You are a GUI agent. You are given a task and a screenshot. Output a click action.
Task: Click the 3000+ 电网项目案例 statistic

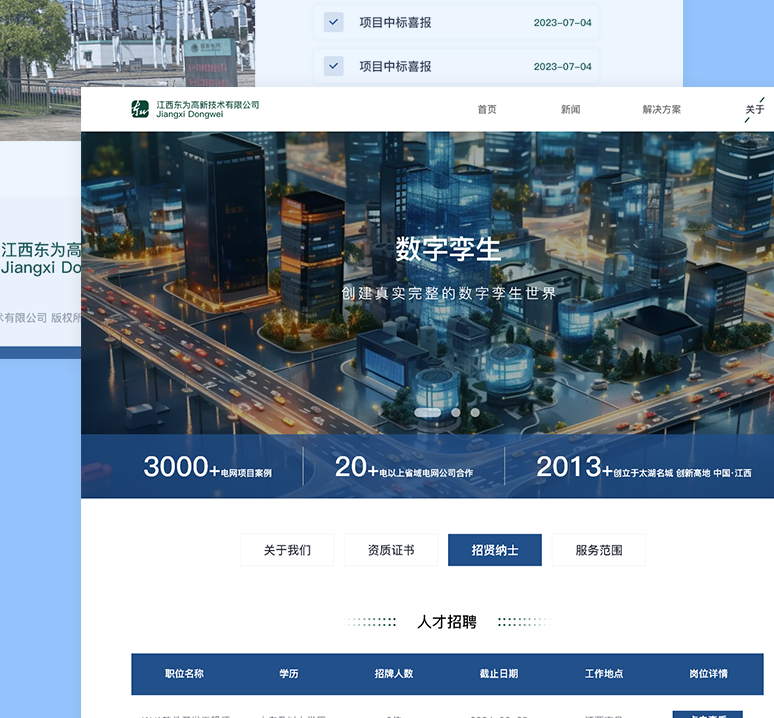coord(207,467)
